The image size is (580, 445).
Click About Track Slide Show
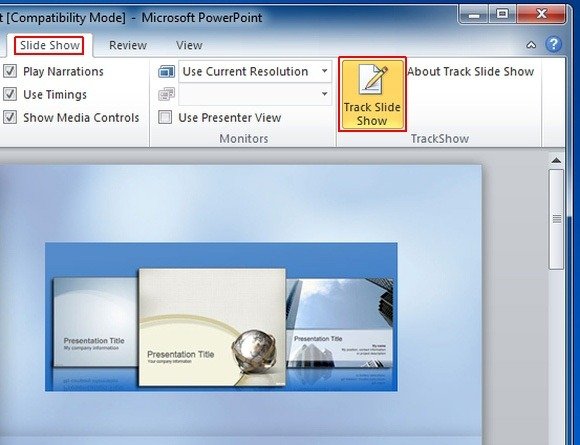tap(471, 71)
